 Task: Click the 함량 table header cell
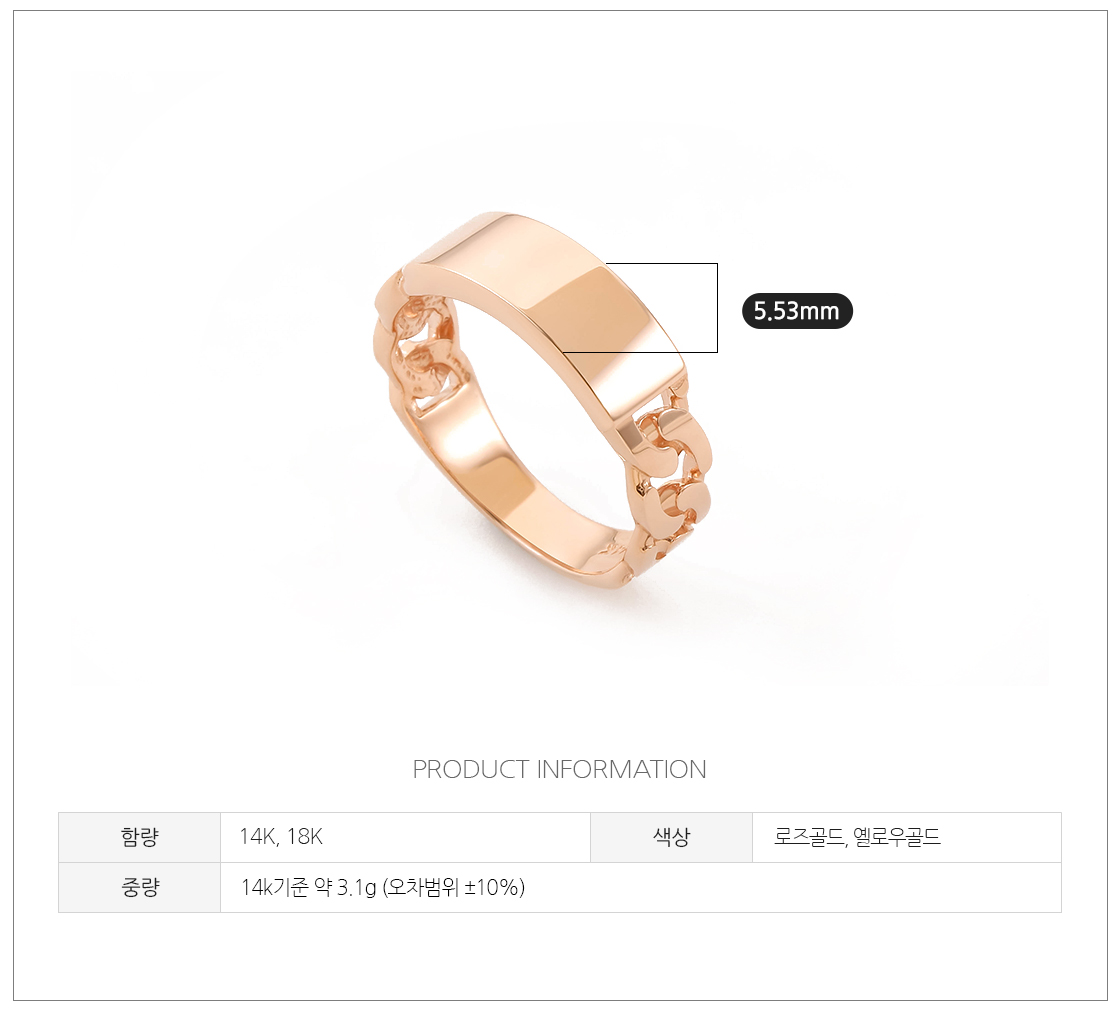point(139,836)
